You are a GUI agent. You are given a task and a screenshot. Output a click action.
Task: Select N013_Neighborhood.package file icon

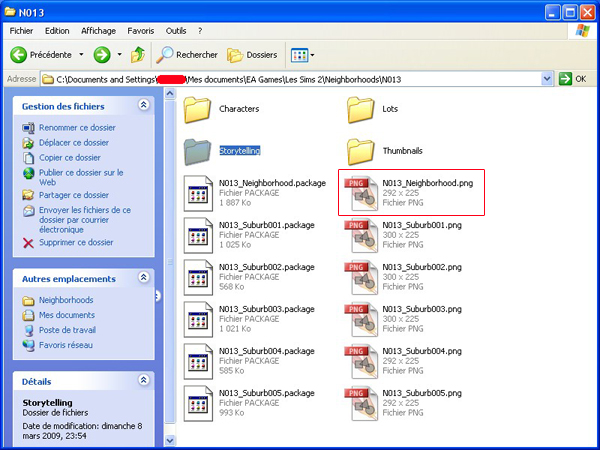click(x=198, y=194)
